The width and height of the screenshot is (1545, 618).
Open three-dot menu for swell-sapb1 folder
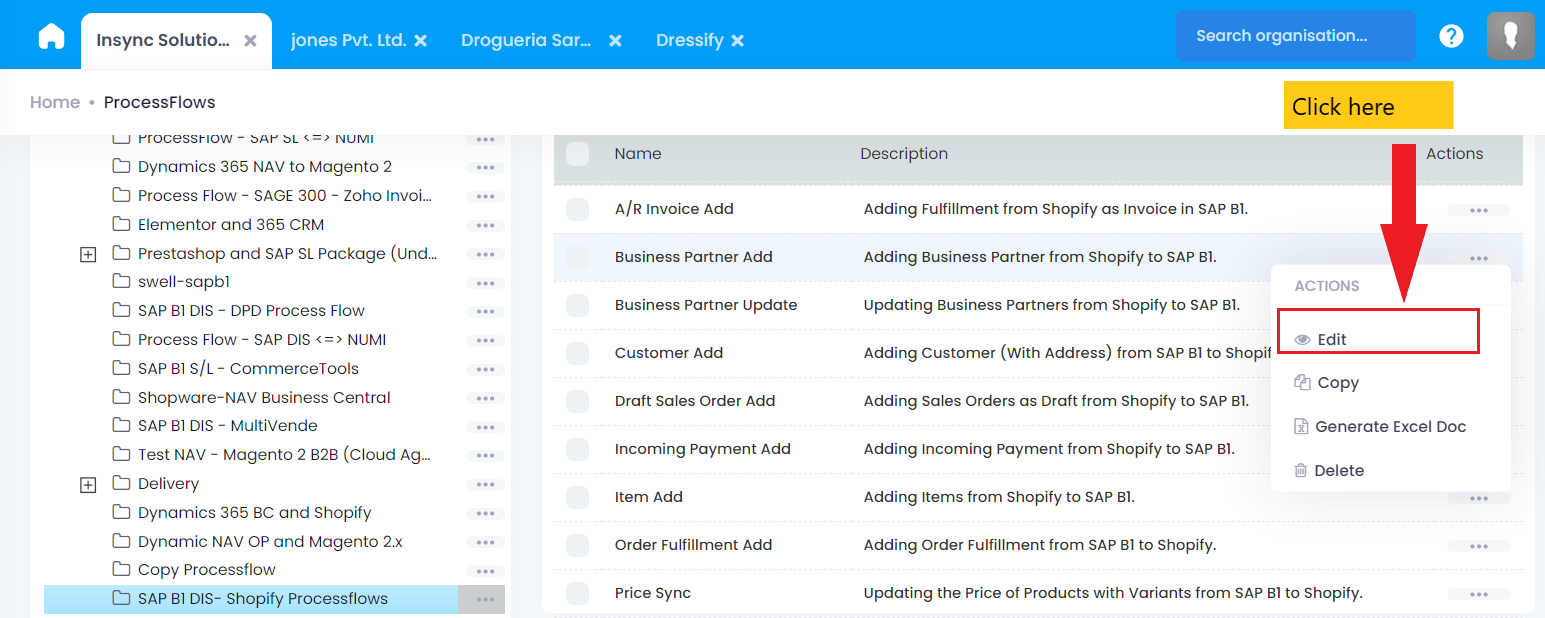(485, 283)
